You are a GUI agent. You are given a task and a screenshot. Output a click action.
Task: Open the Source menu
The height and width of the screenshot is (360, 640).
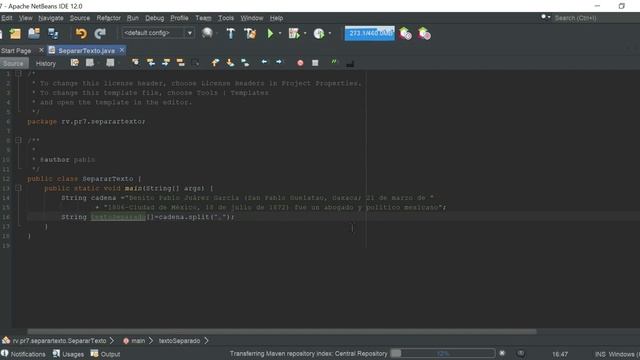point(80,18)
